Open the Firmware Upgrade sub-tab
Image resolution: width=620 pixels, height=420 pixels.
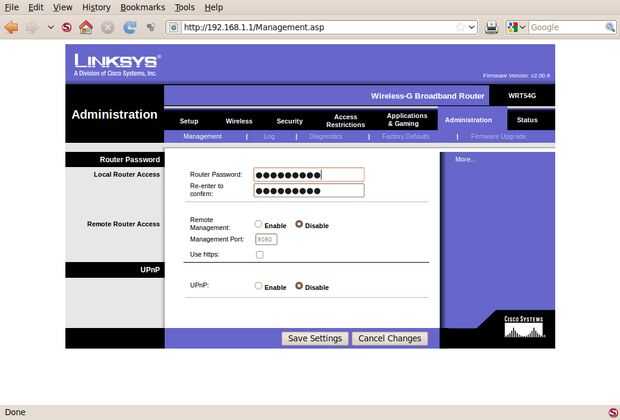[x=498, y=136]
